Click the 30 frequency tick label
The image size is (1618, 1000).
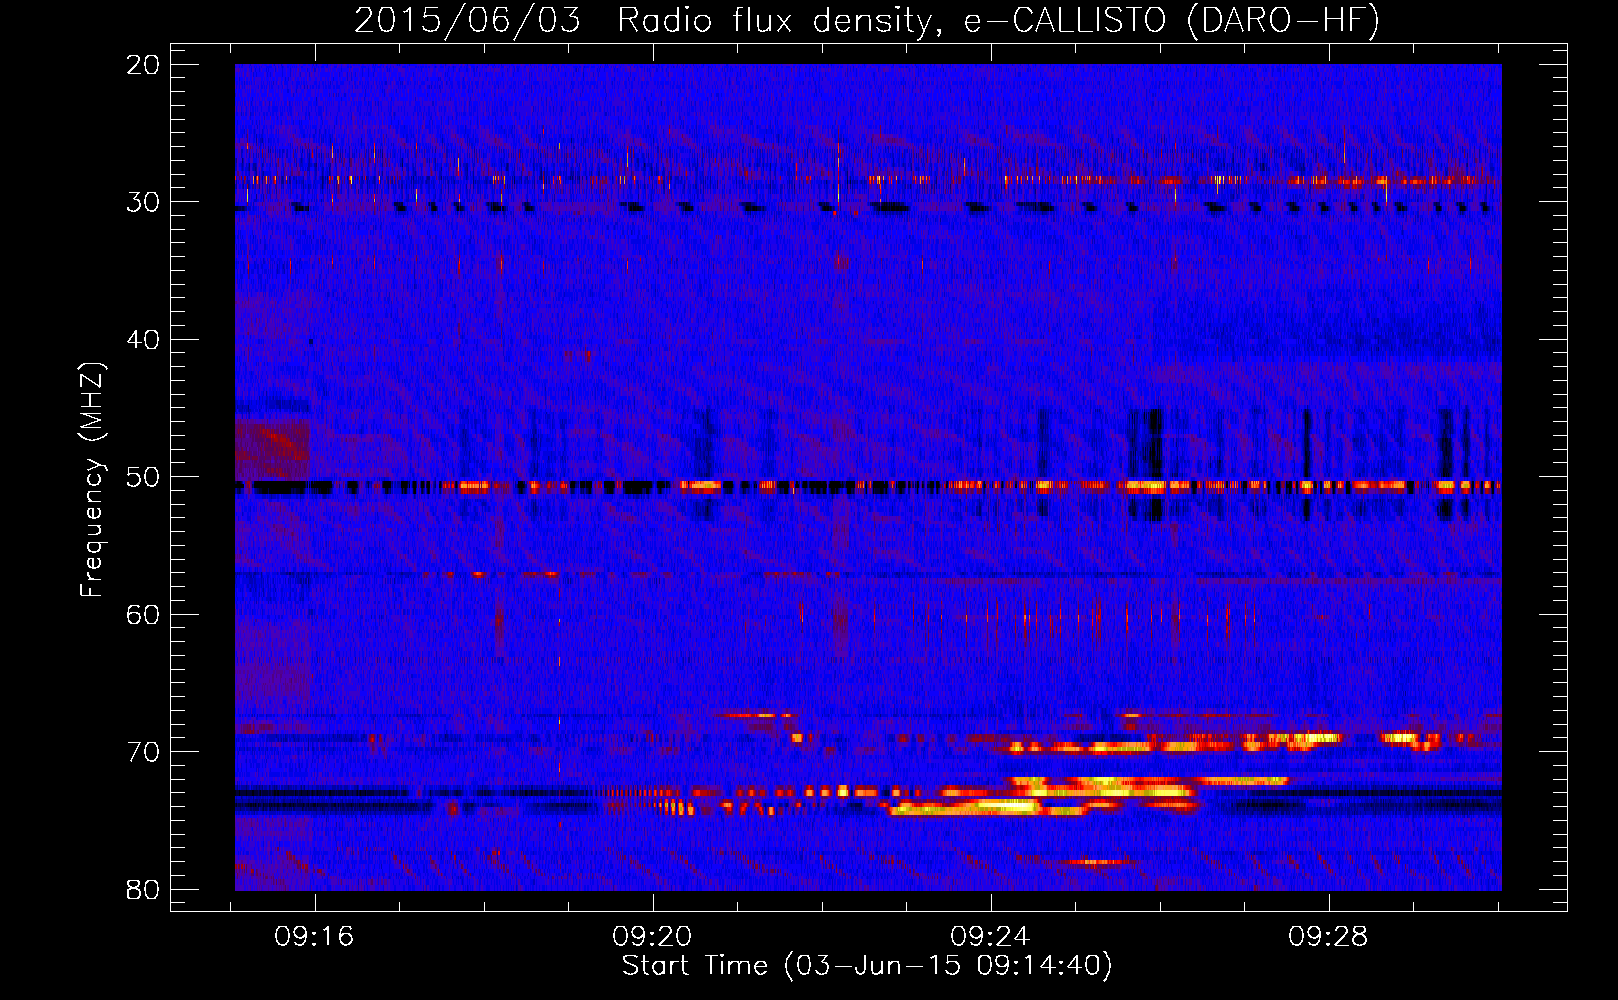coord(143,202)
